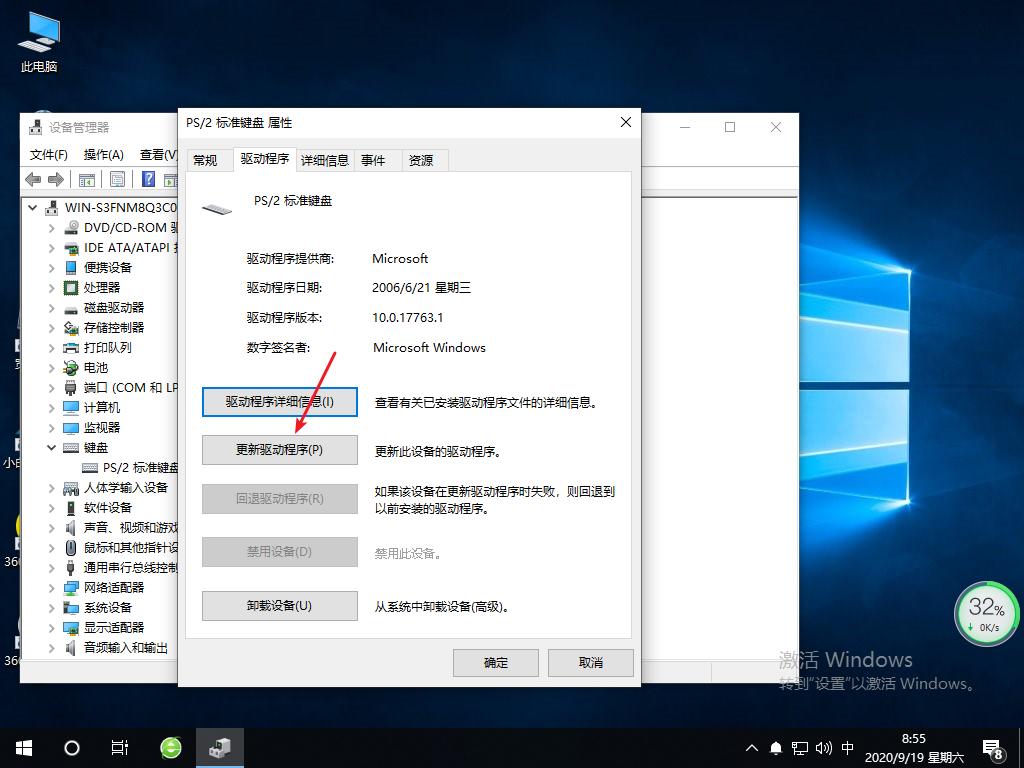Click the volume speaker icon in system tray
Image resolution: width=1024 pixels, height=768 pixels.
[822, 747]
